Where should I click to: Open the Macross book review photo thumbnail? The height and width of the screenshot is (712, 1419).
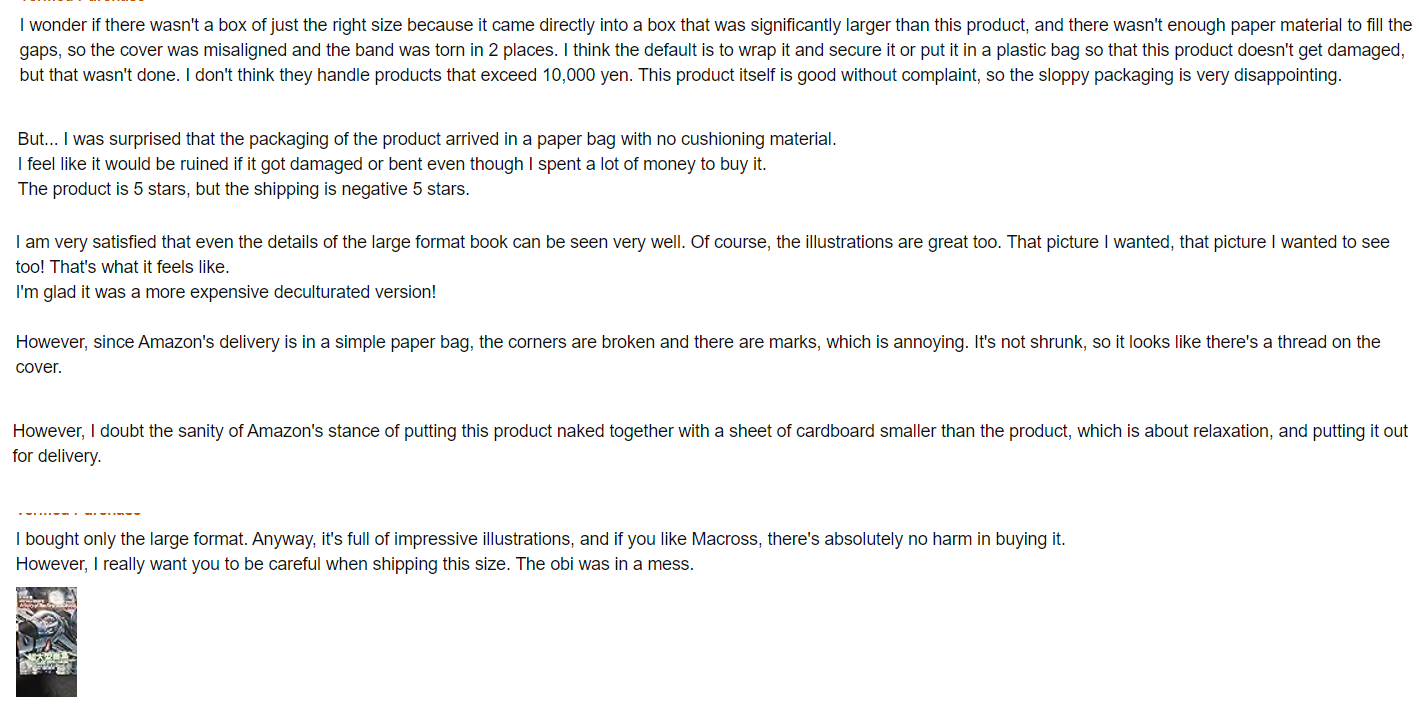point(46,642)
